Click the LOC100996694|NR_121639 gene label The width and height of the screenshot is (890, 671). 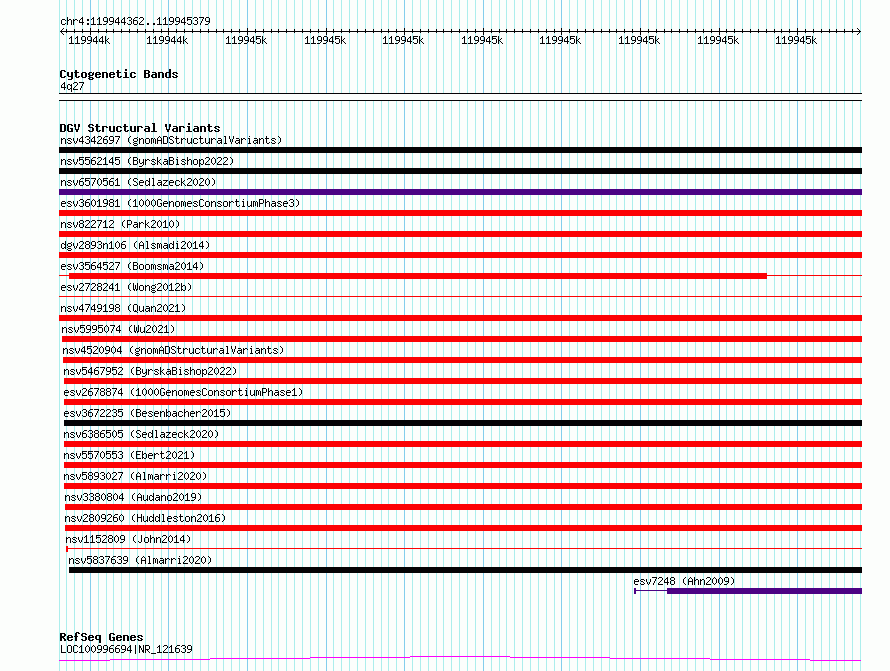(x=126, y=649)
